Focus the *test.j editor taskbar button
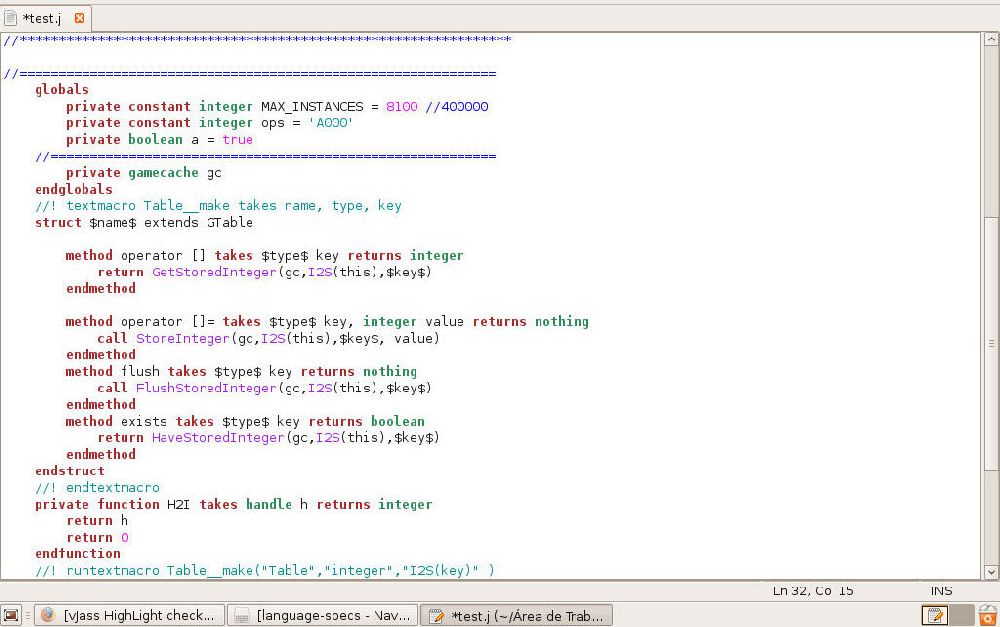Screen dimensions: 1000x627 coord(517,616)
